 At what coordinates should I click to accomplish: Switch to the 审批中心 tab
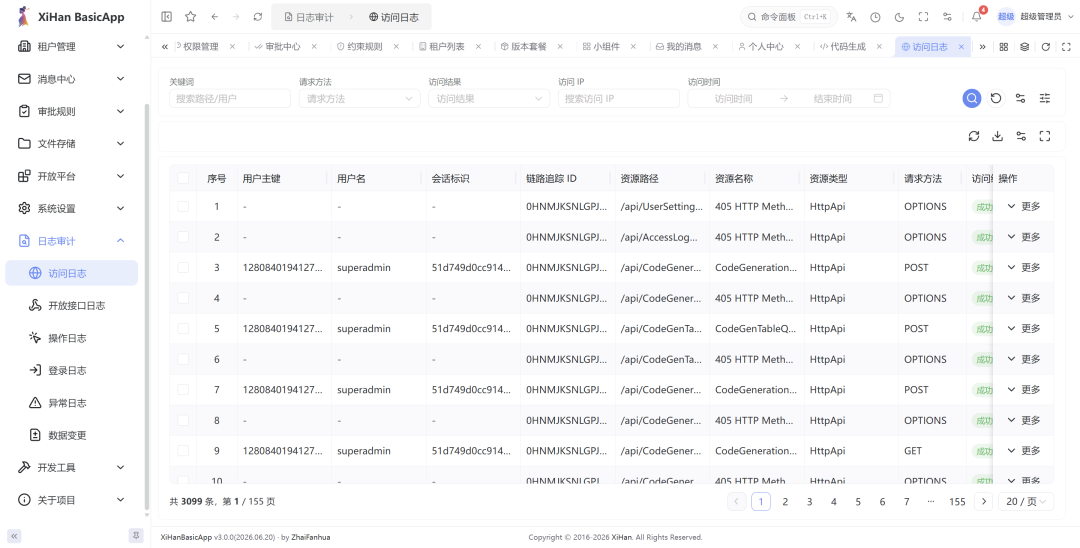282,47
